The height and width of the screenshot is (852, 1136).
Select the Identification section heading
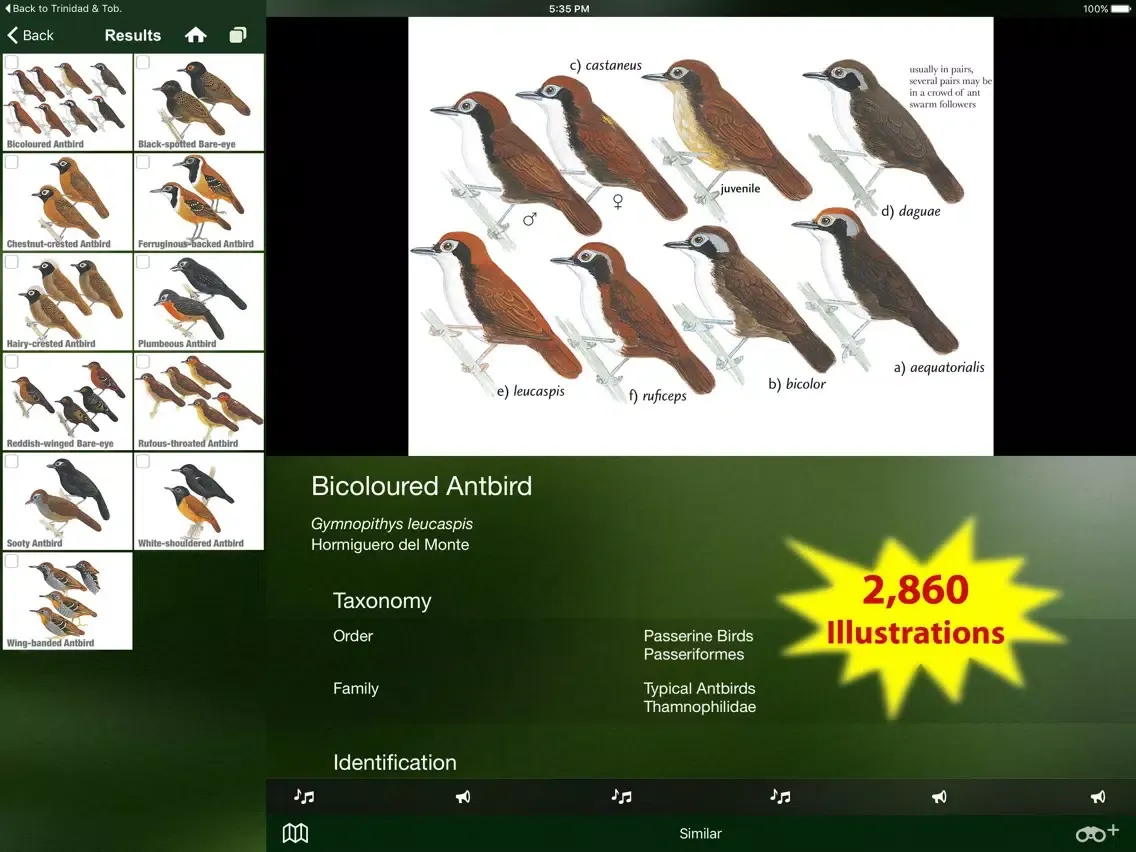pos(395,762)
